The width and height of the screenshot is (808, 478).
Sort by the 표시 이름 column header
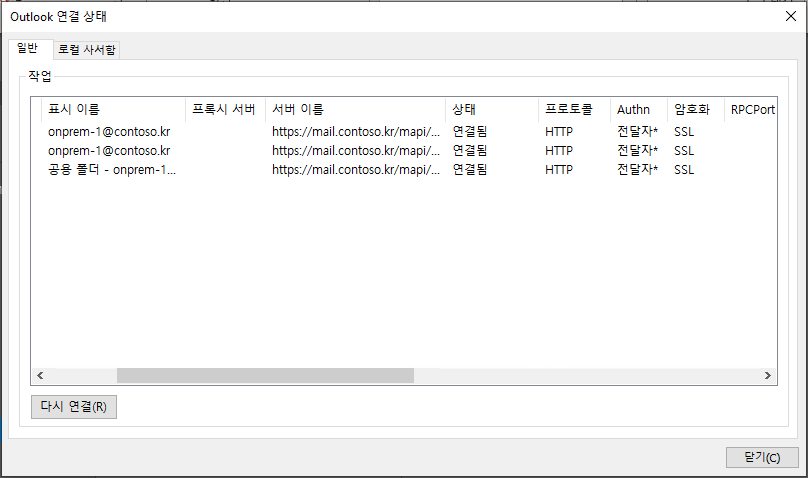(113, 109)
